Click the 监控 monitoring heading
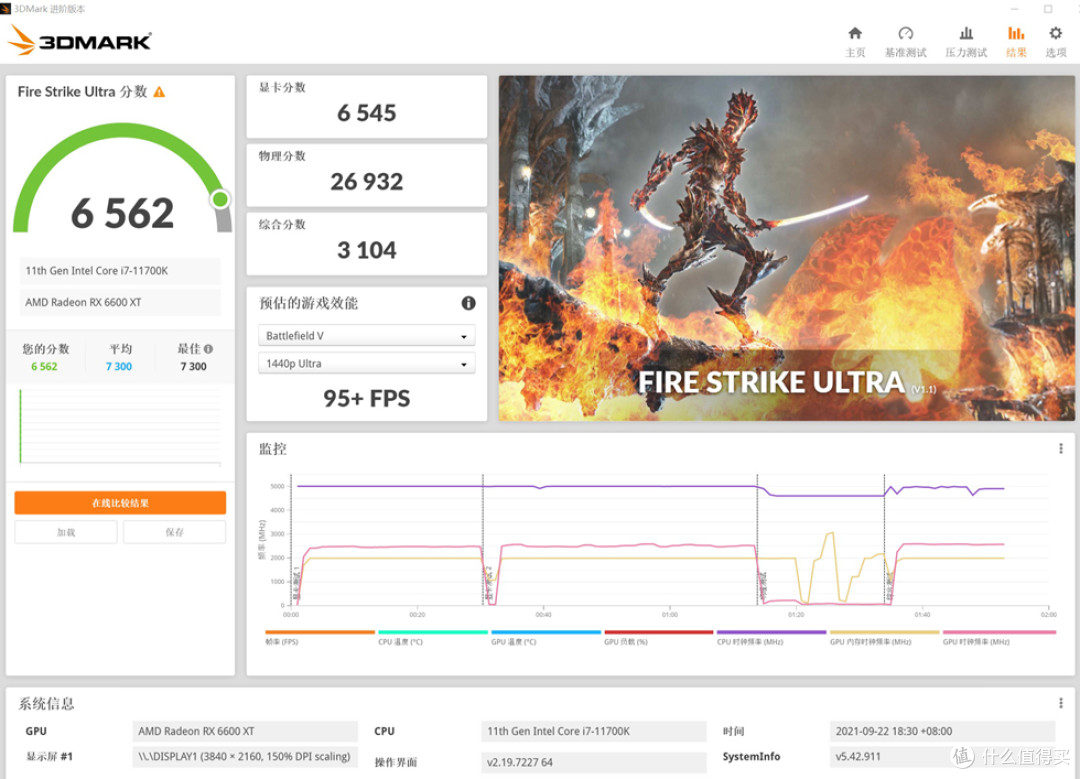The width and height of the screenshot is (1080, 779). click(272, 448)
